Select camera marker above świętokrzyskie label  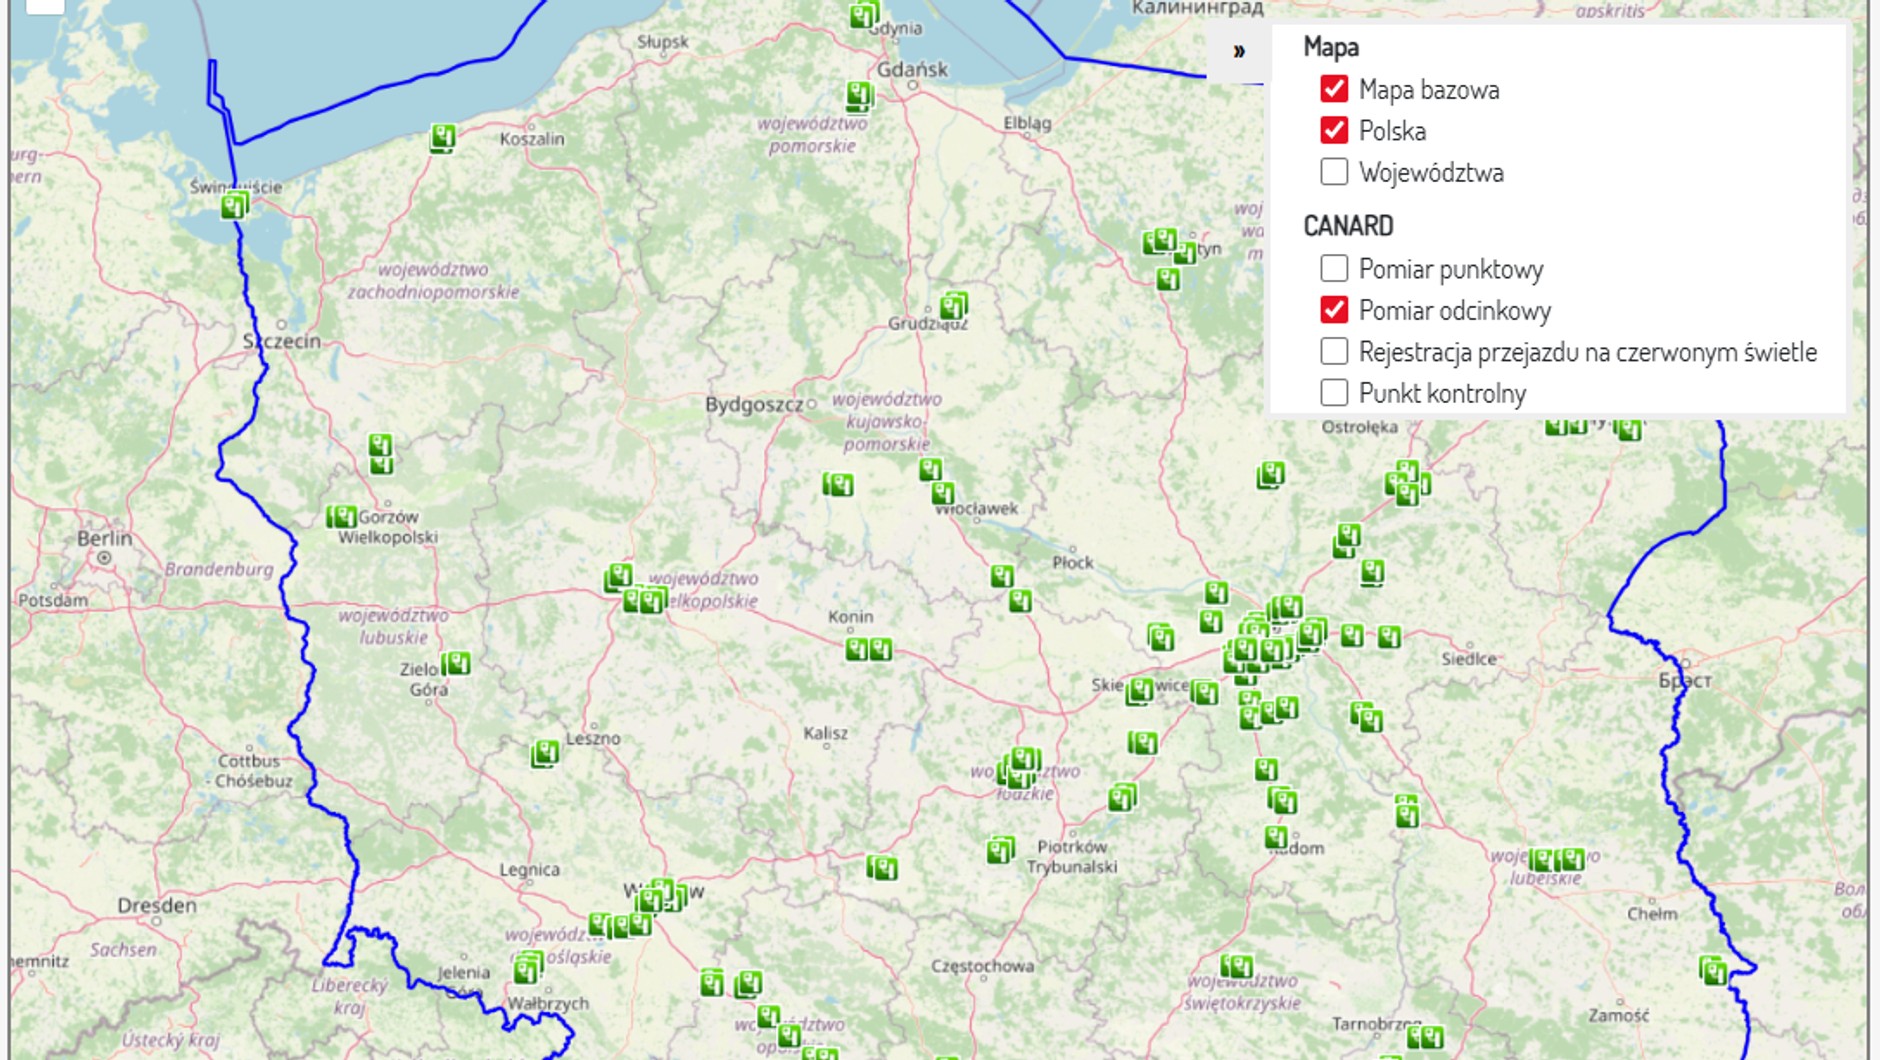(x=1237, y=966)
